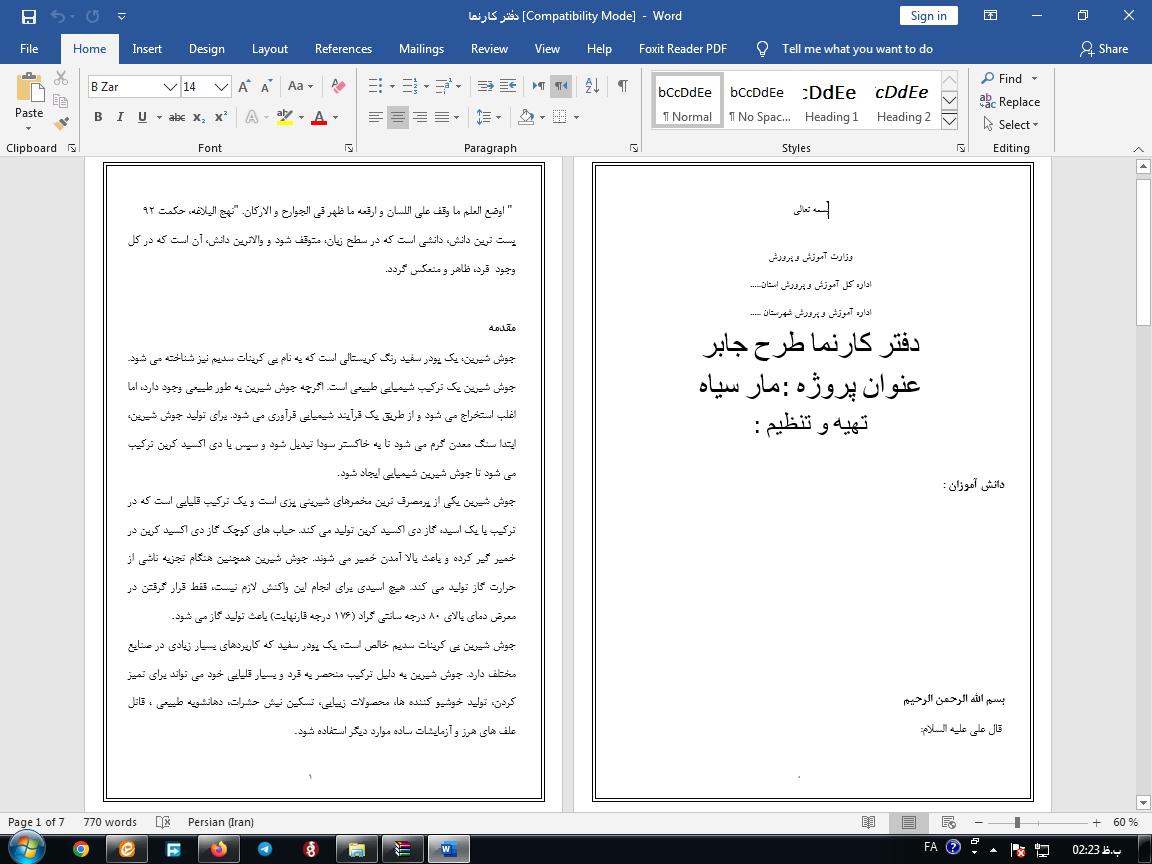Click the Cut scissors icon
The width and height of the screenshot is (1152, 864).
click(x=61, y=78)
